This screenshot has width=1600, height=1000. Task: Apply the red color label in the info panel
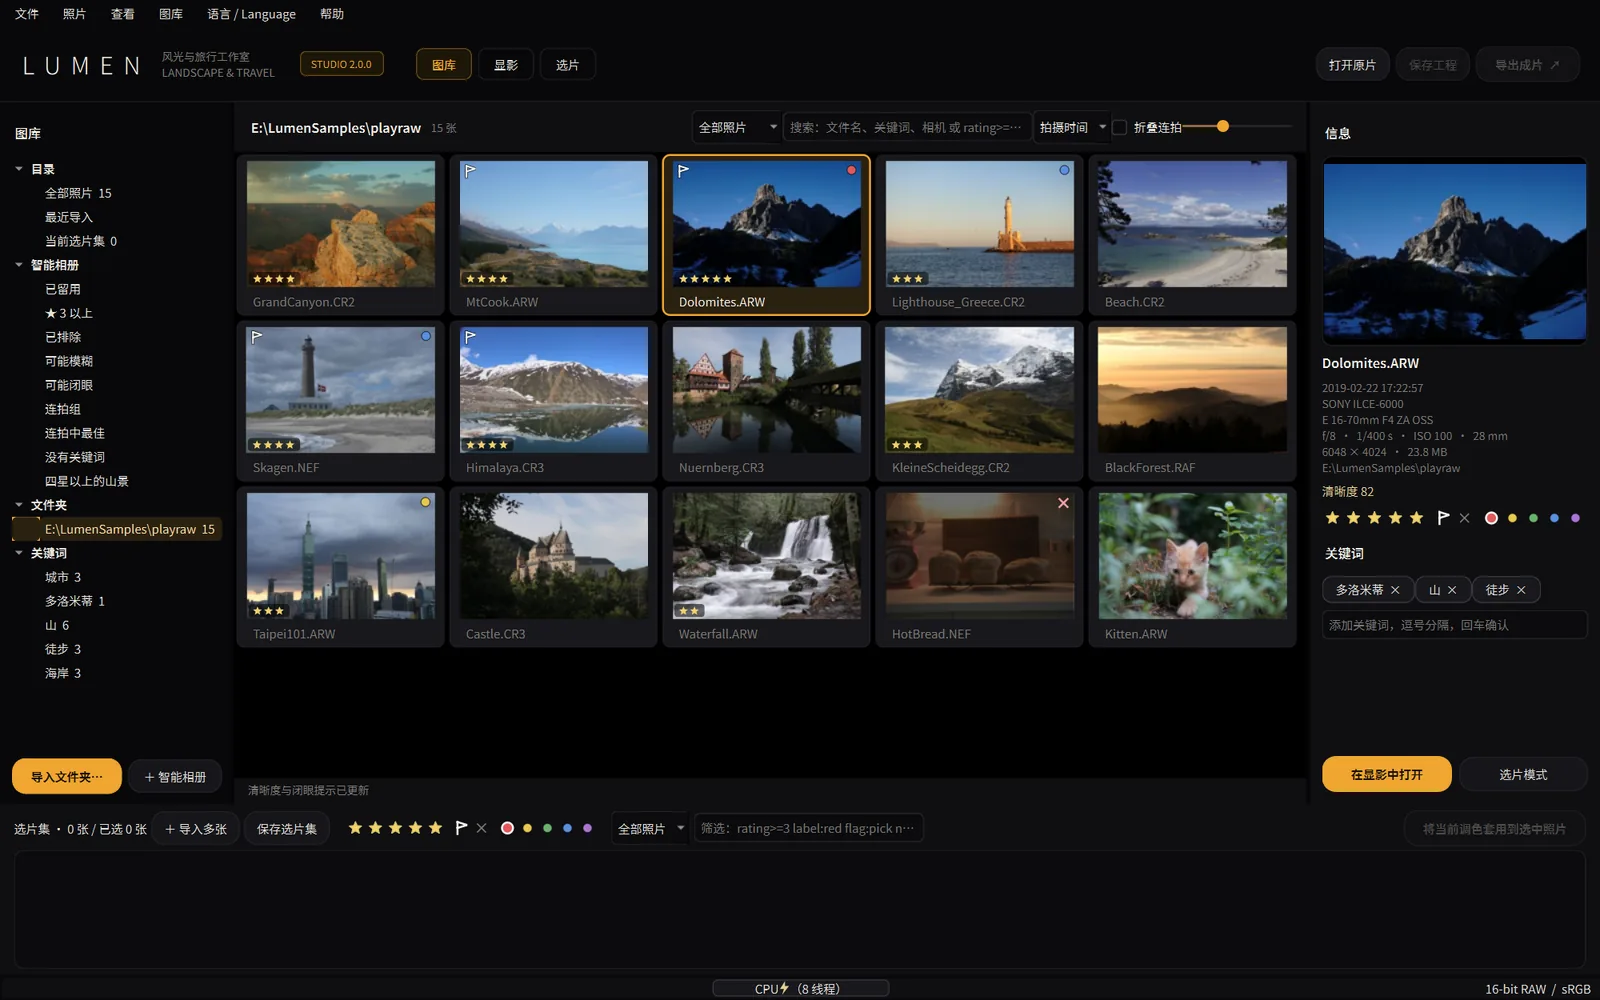point(1491,518)
